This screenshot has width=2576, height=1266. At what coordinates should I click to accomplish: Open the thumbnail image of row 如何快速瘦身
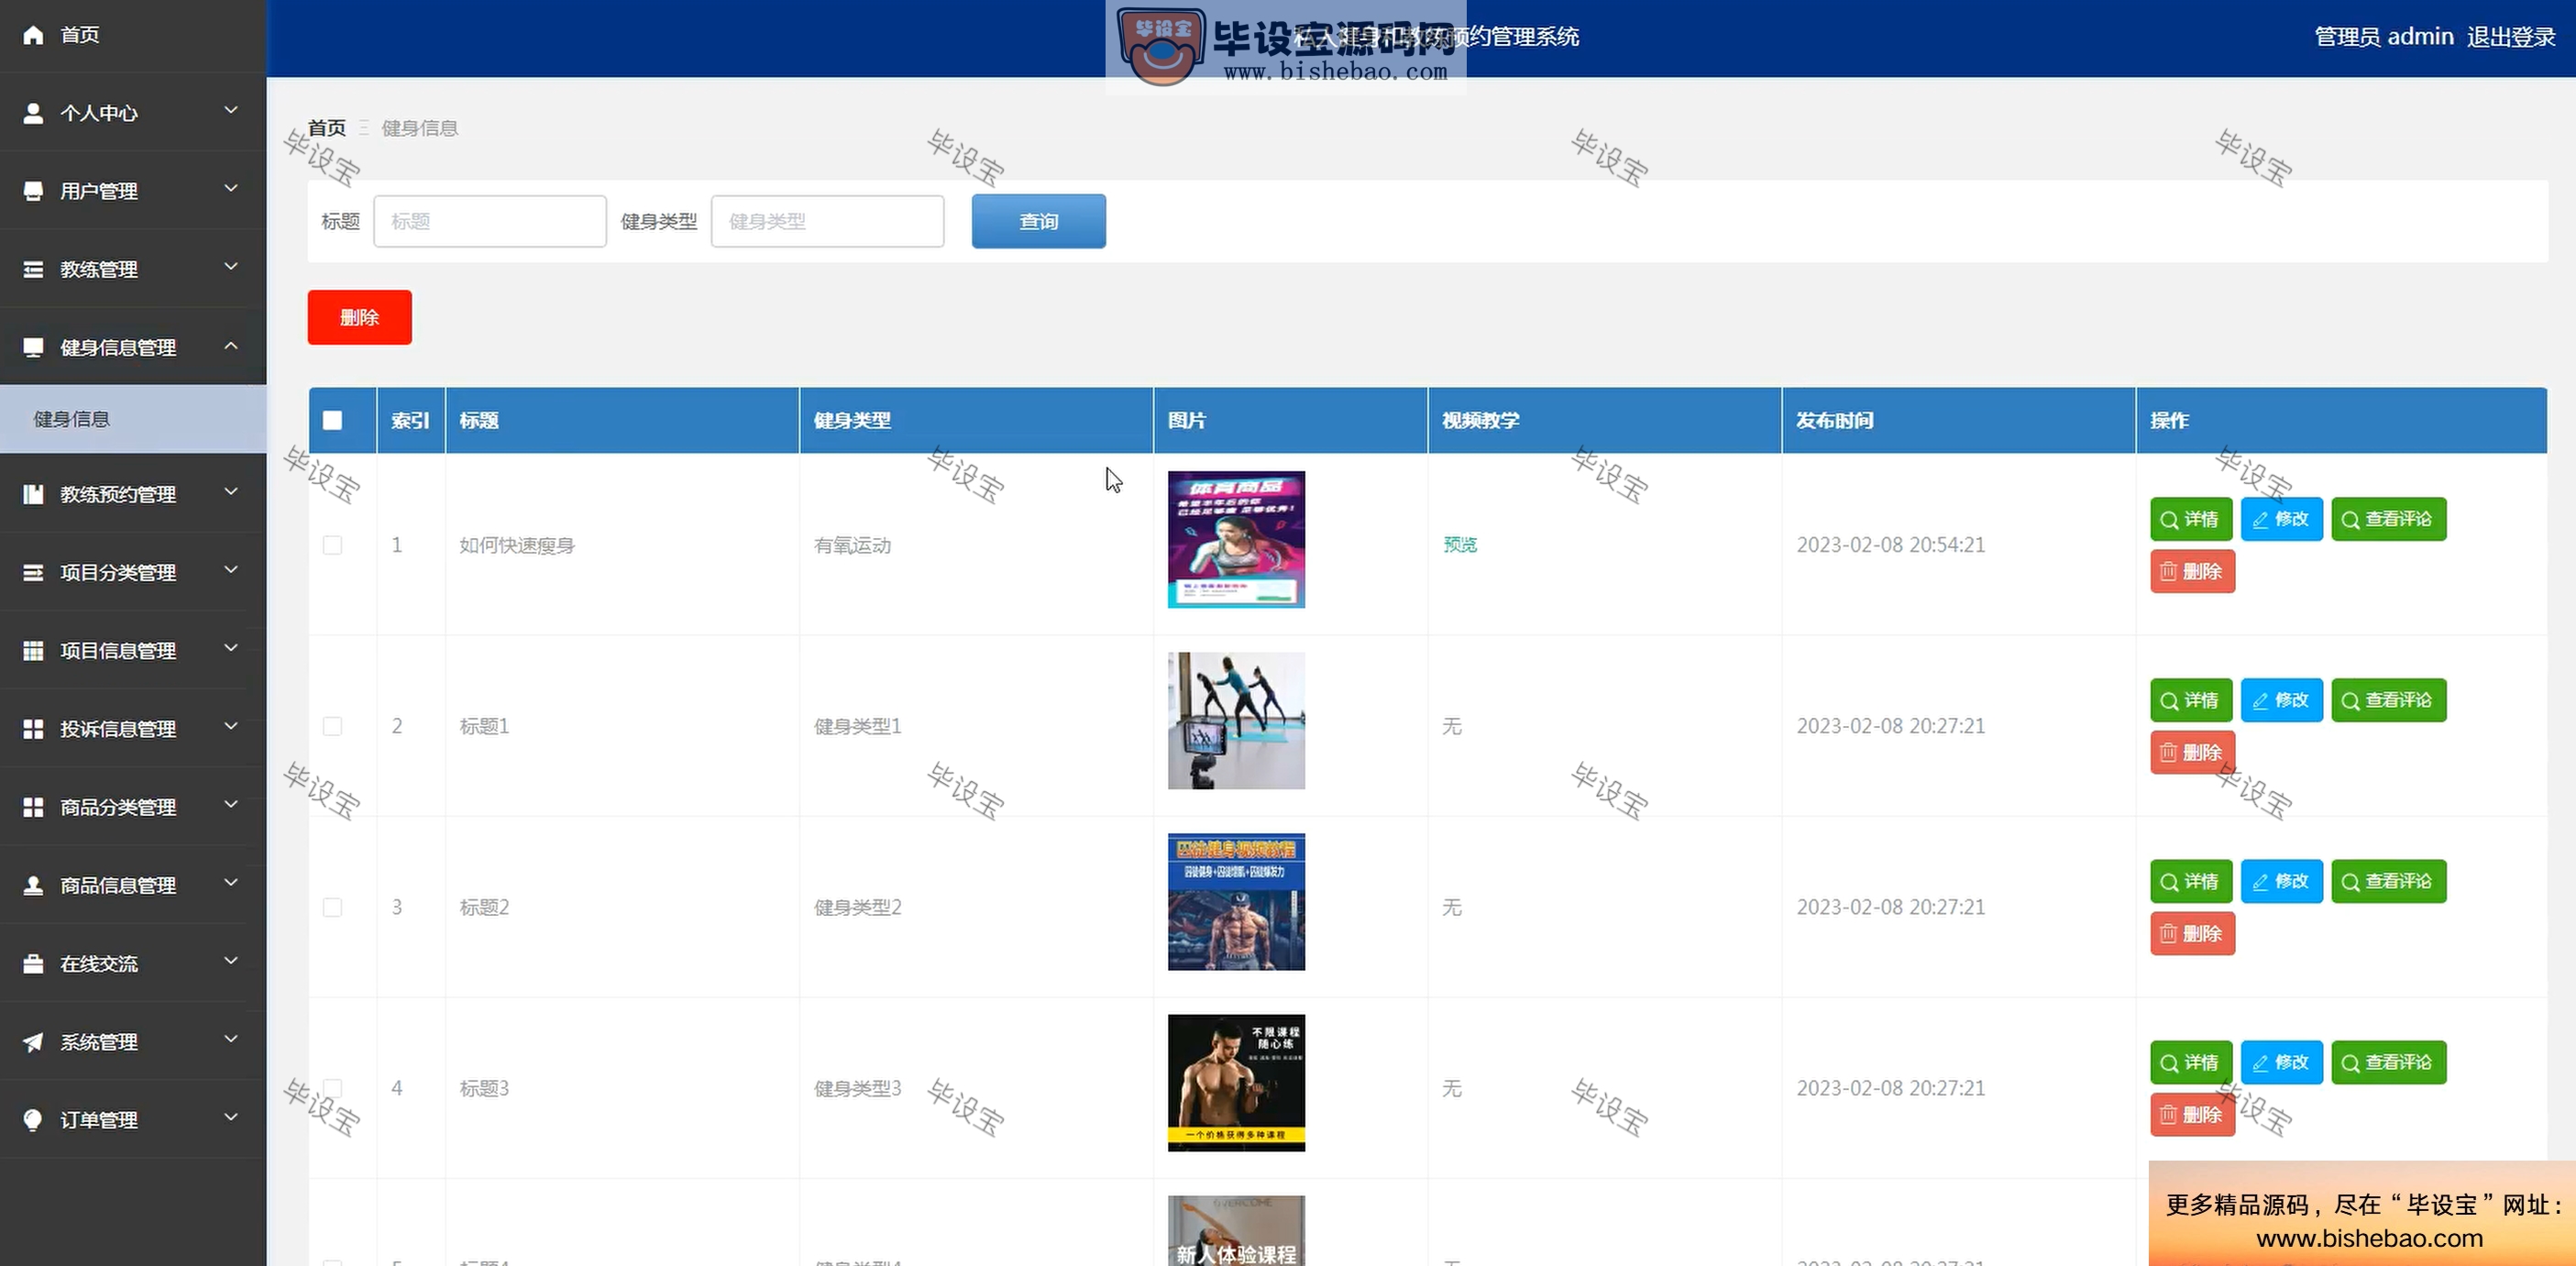1236,539
